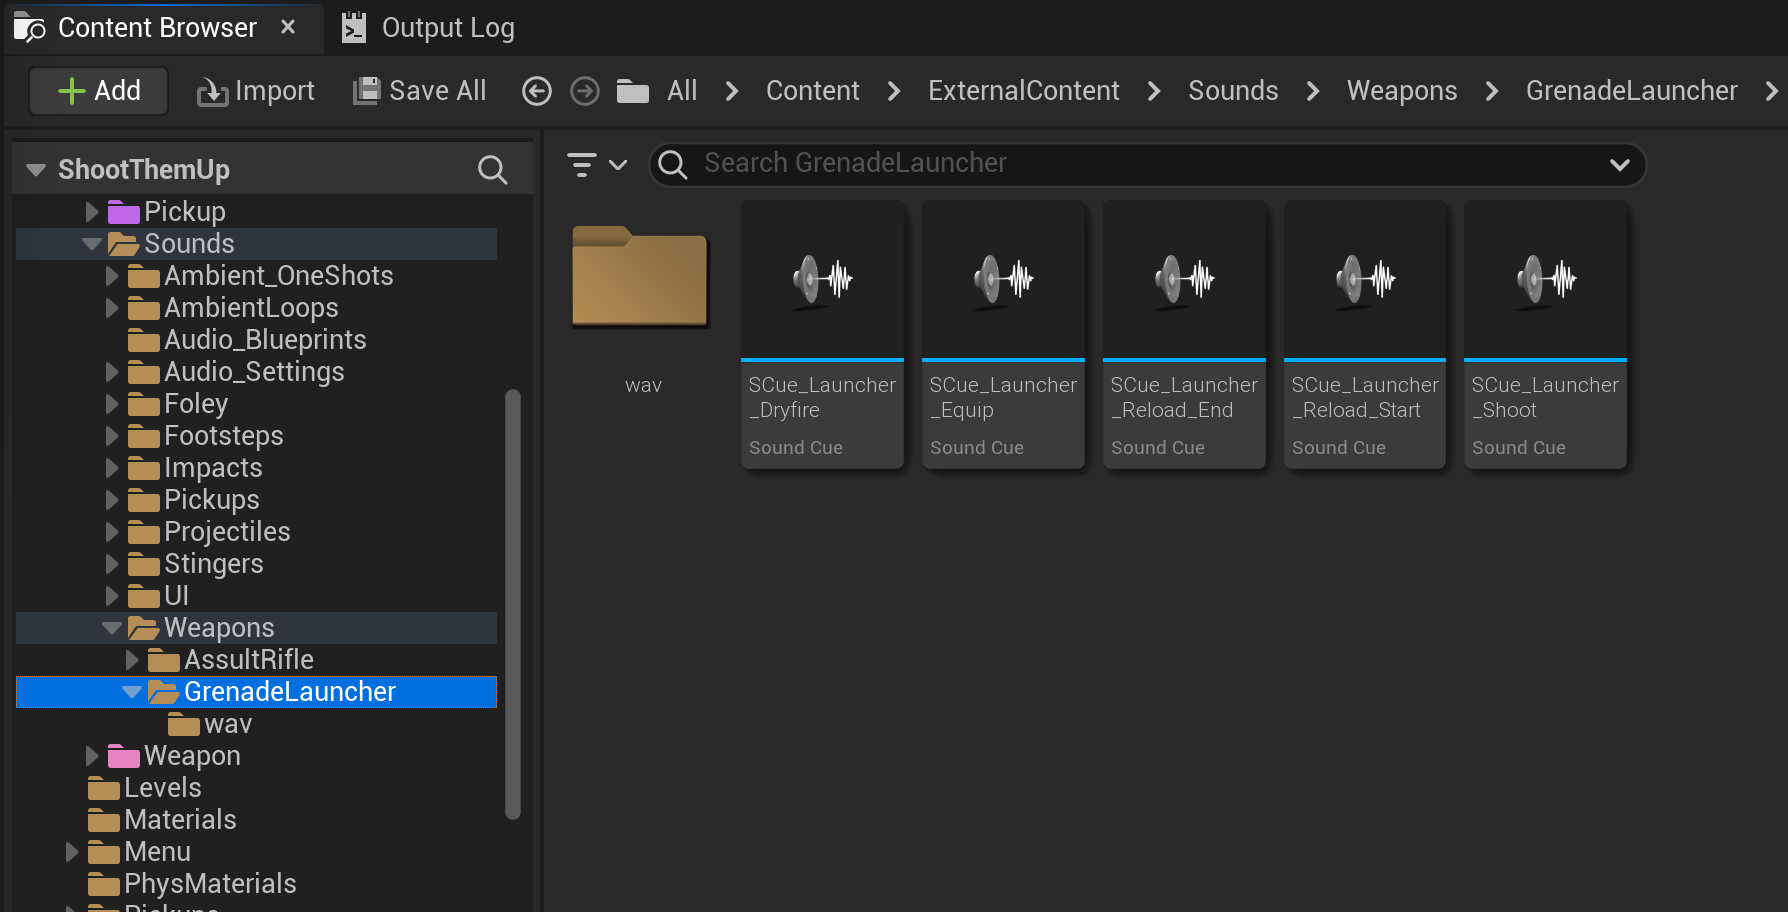Select the ExternalContent breadcrumb
This screenshot has width=1788, height=912.
coord(1024,91)
